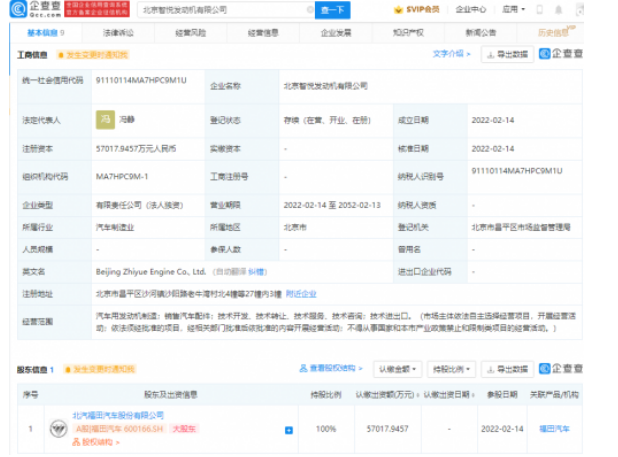Click the 纠错 link next to English name

click(256, 271)
